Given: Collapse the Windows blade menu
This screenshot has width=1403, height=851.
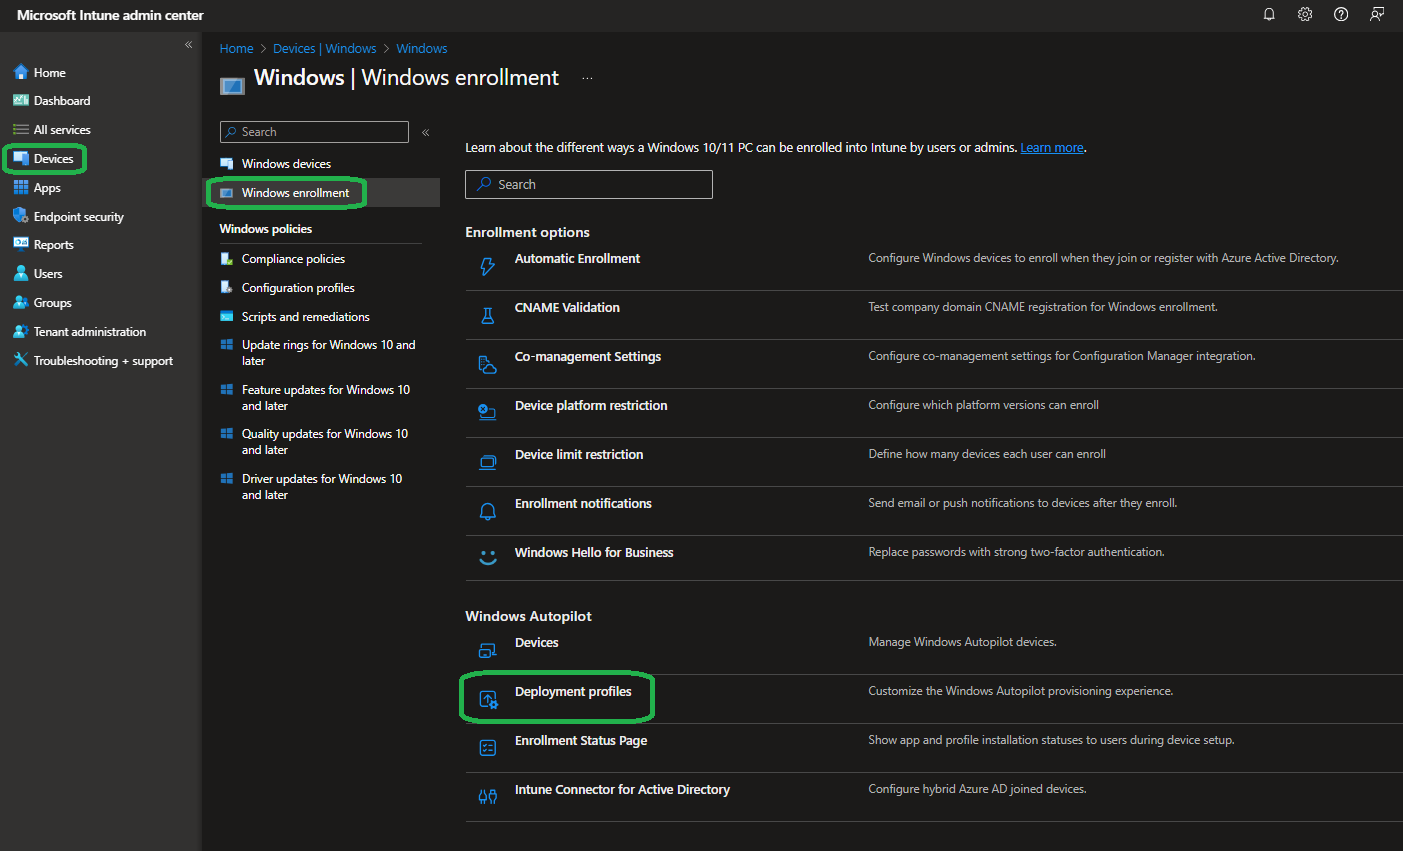Looking at the screenshot, I should (x=426, y=132).
